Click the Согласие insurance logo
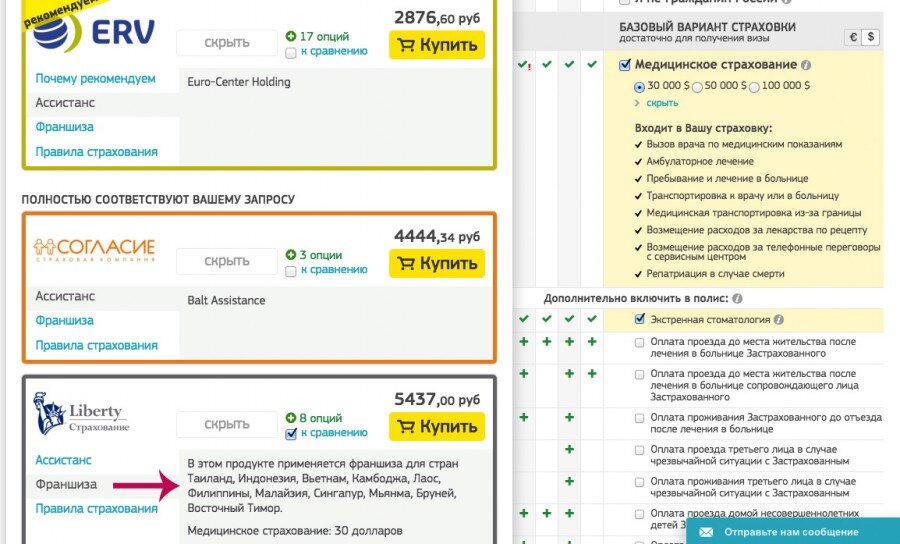This screenshot has width=900, height=544. (x=94, y=250)
